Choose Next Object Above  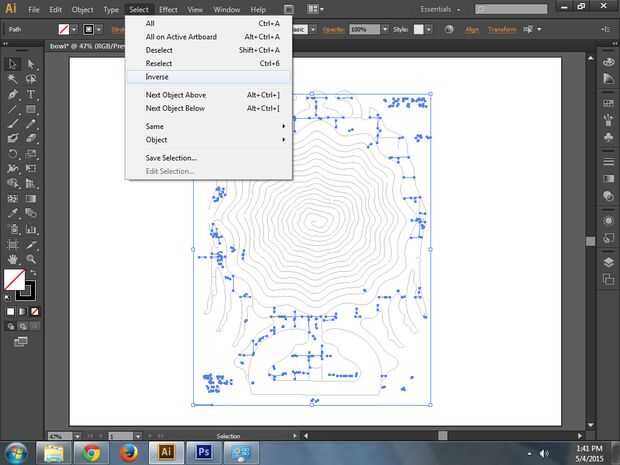pyautogui.click(x=209, y=95)
